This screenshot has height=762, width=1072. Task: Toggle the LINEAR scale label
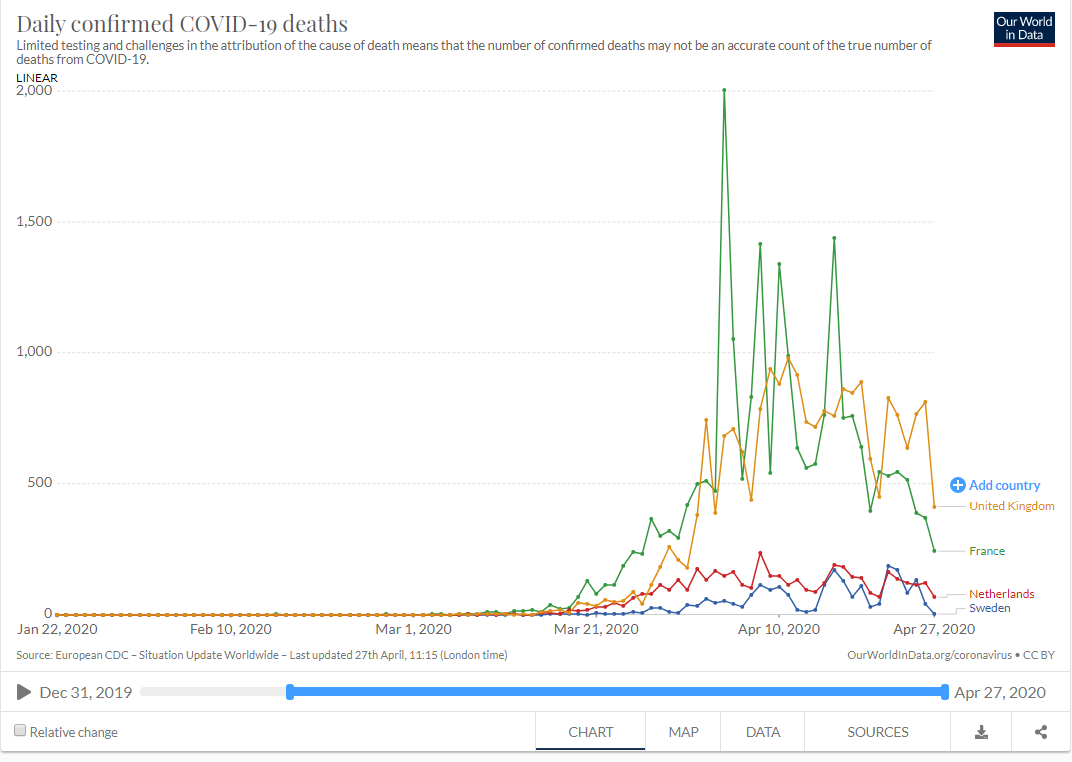tap(37, 78)
